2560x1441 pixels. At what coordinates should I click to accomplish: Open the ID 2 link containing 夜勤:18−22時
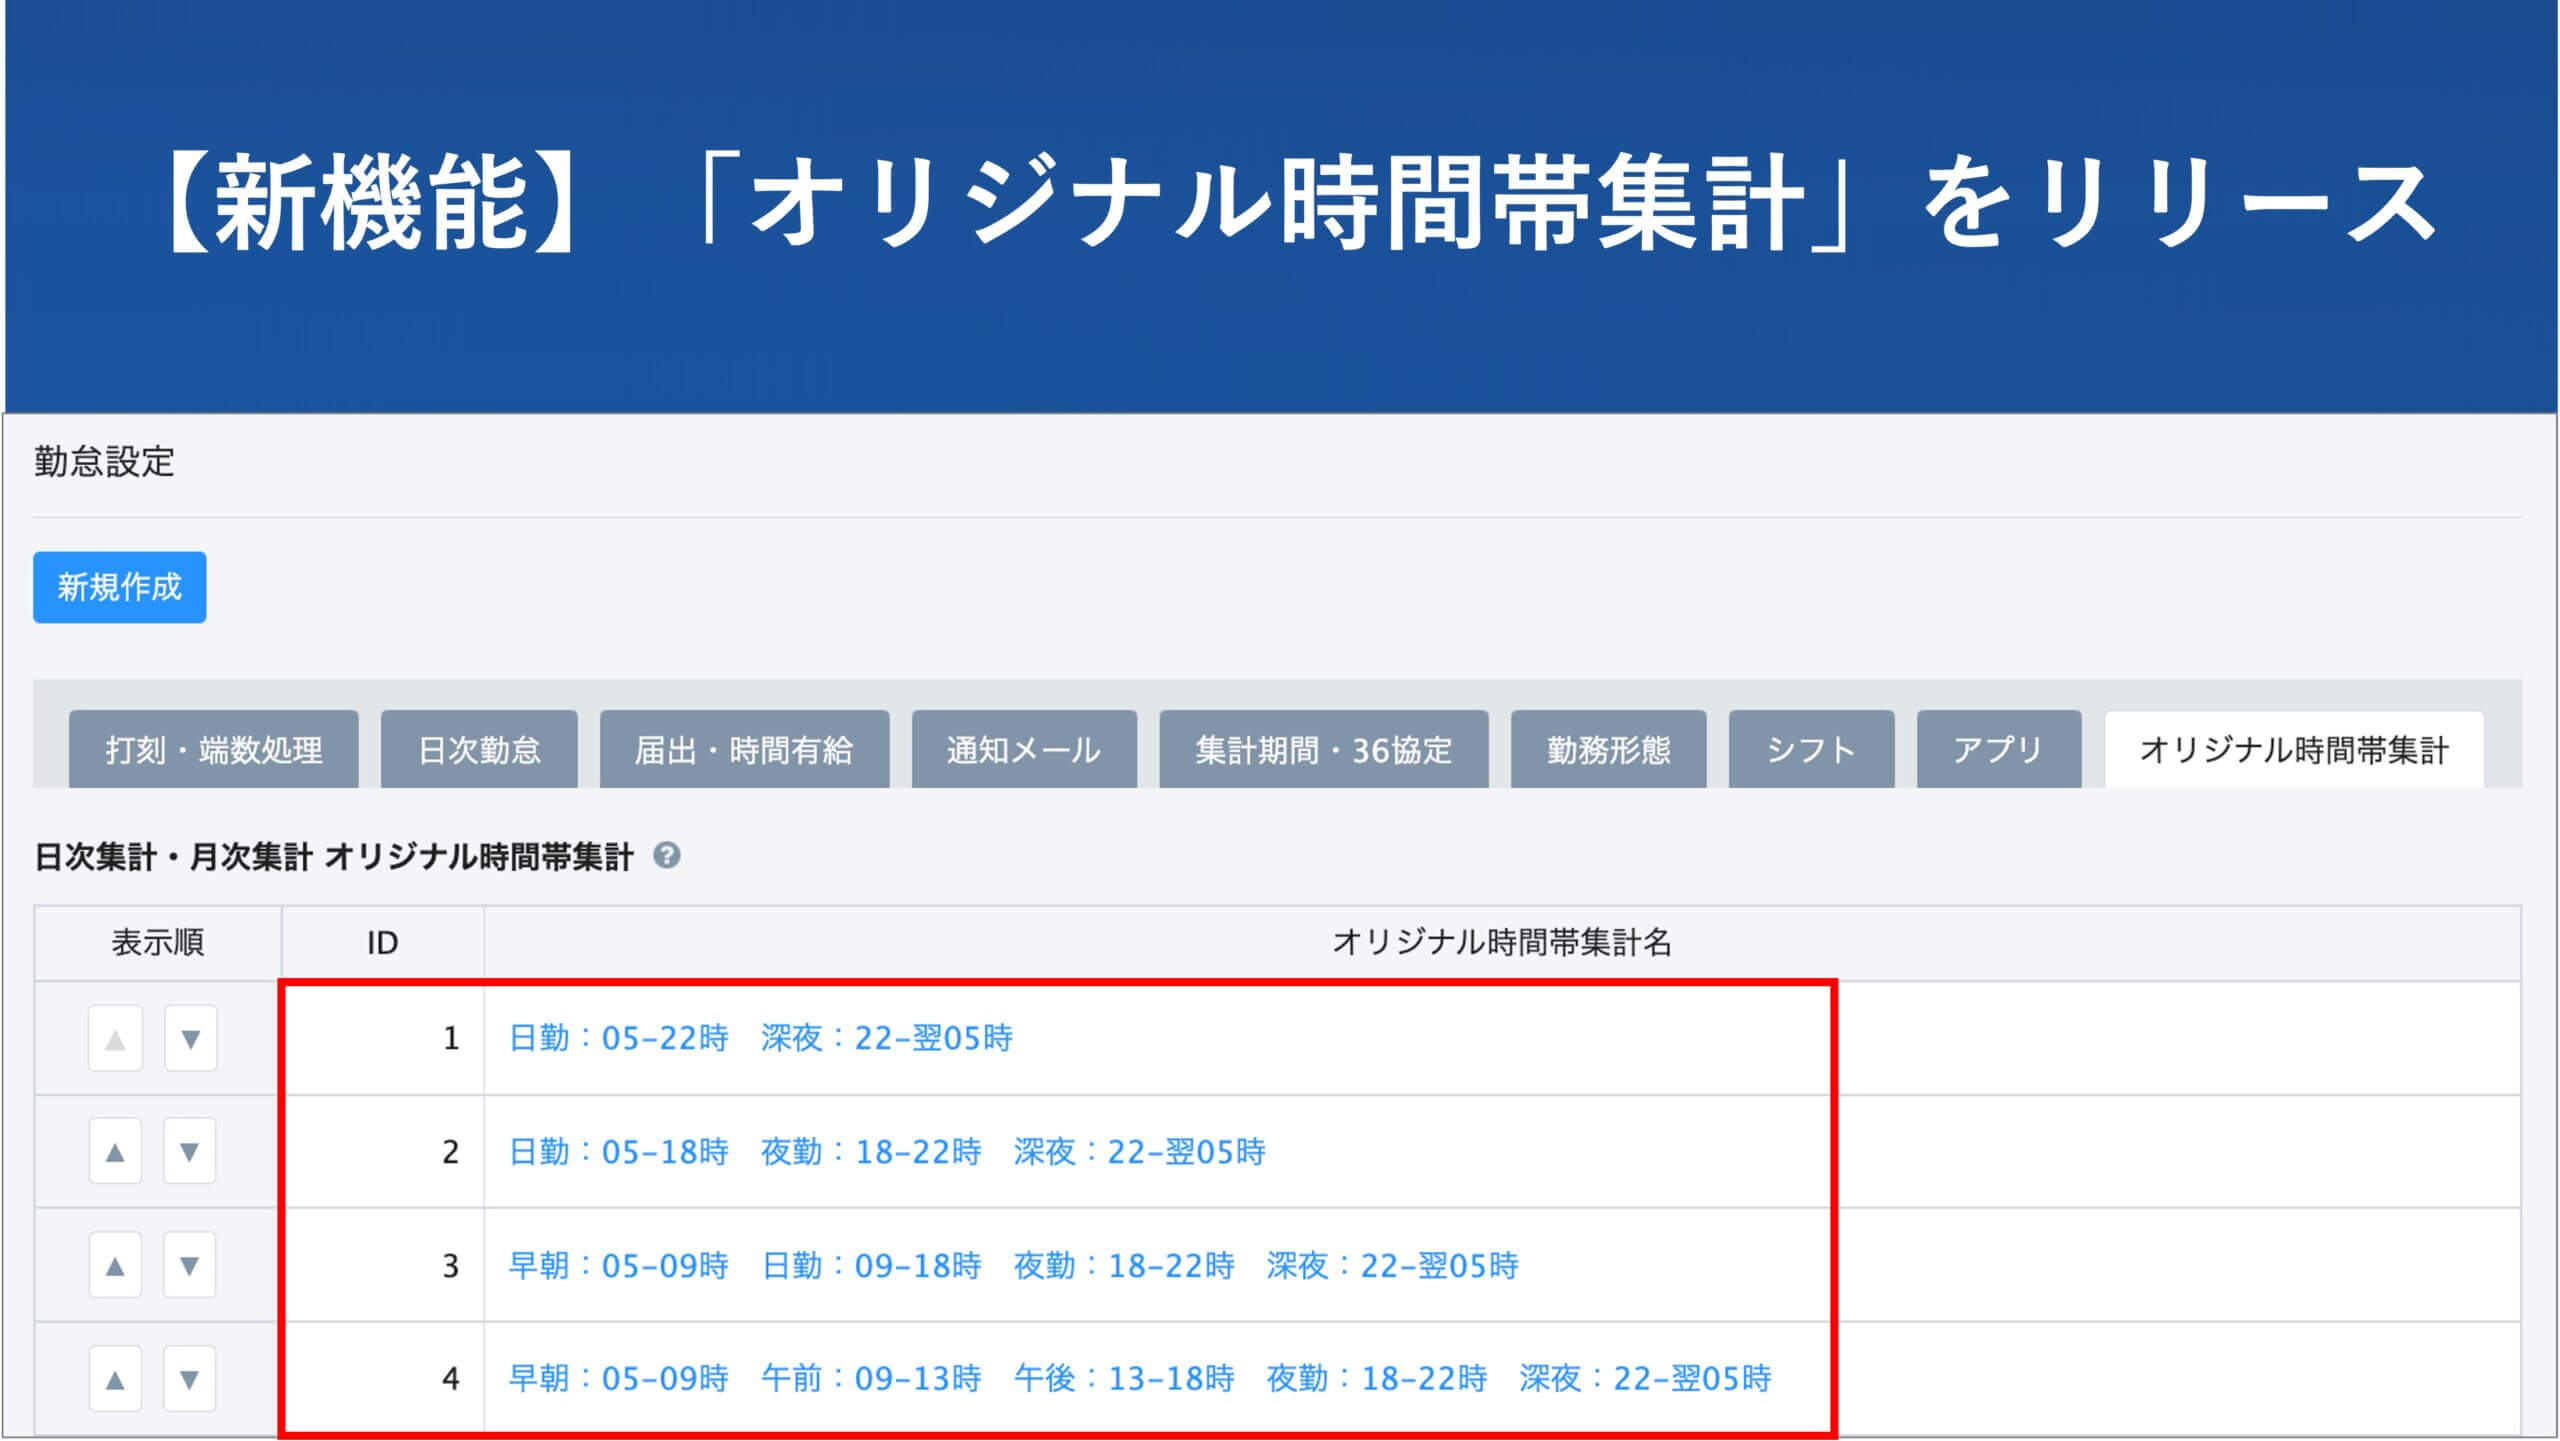pos(887,1152)
